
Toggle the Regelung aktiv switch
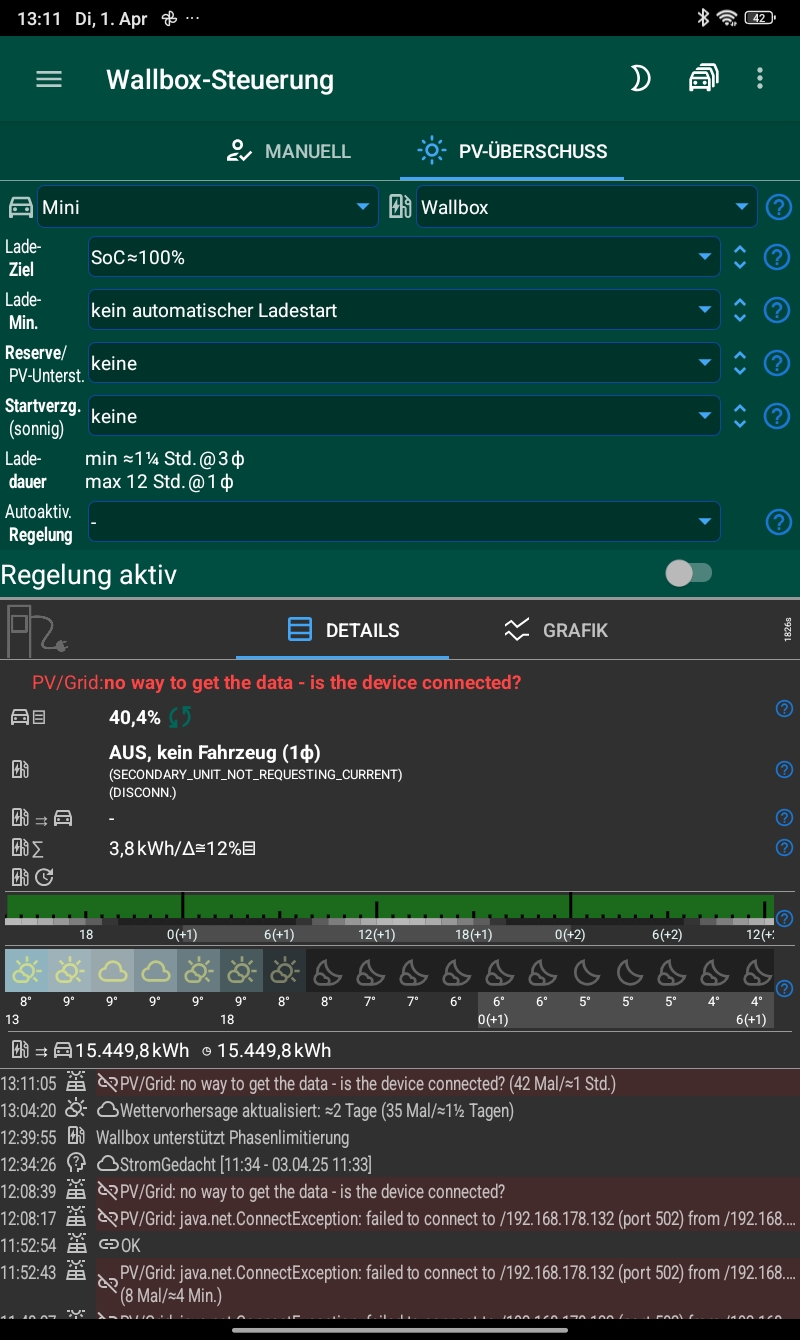689,573
